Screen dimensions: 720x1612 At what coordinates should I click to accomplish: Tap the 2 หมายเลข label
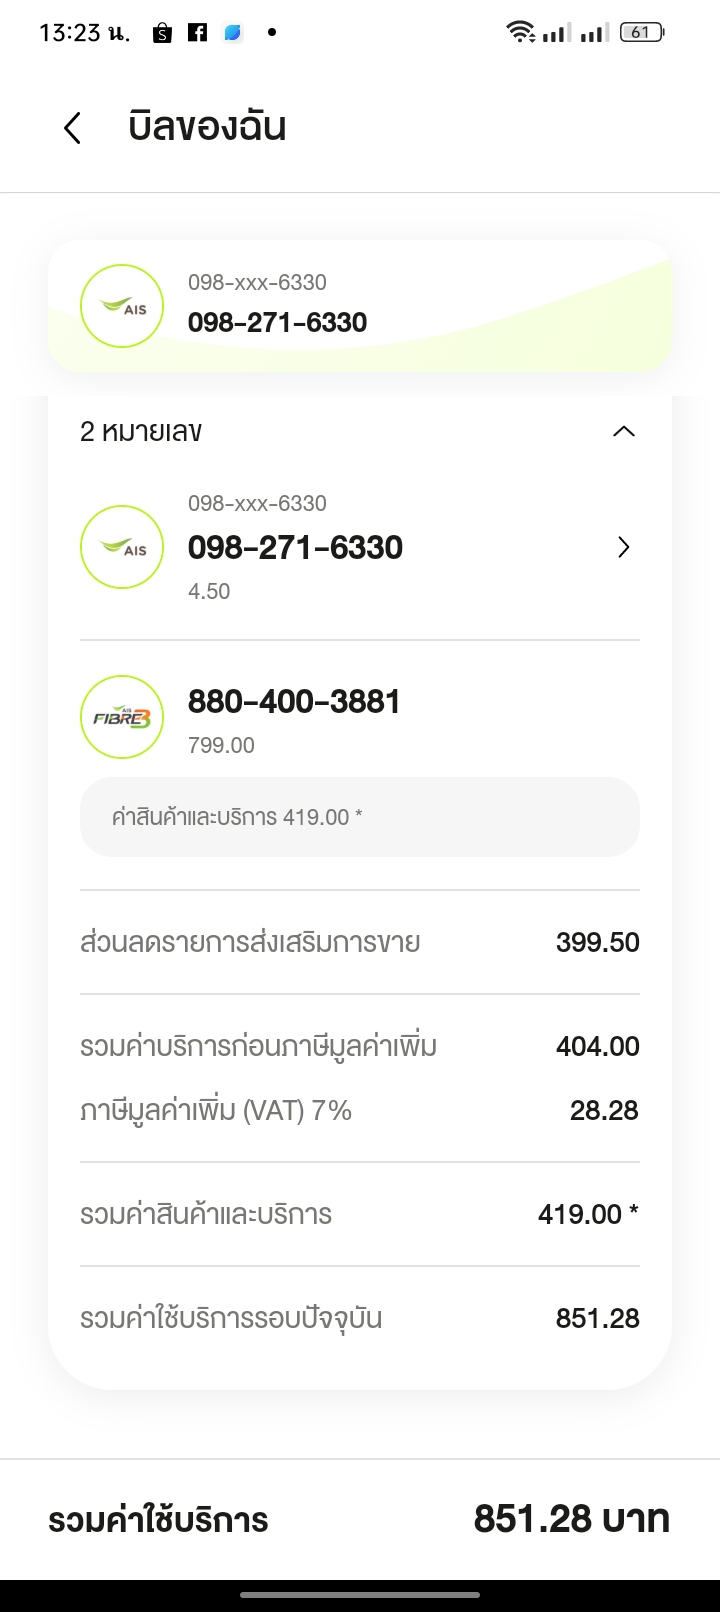(141, 431)
